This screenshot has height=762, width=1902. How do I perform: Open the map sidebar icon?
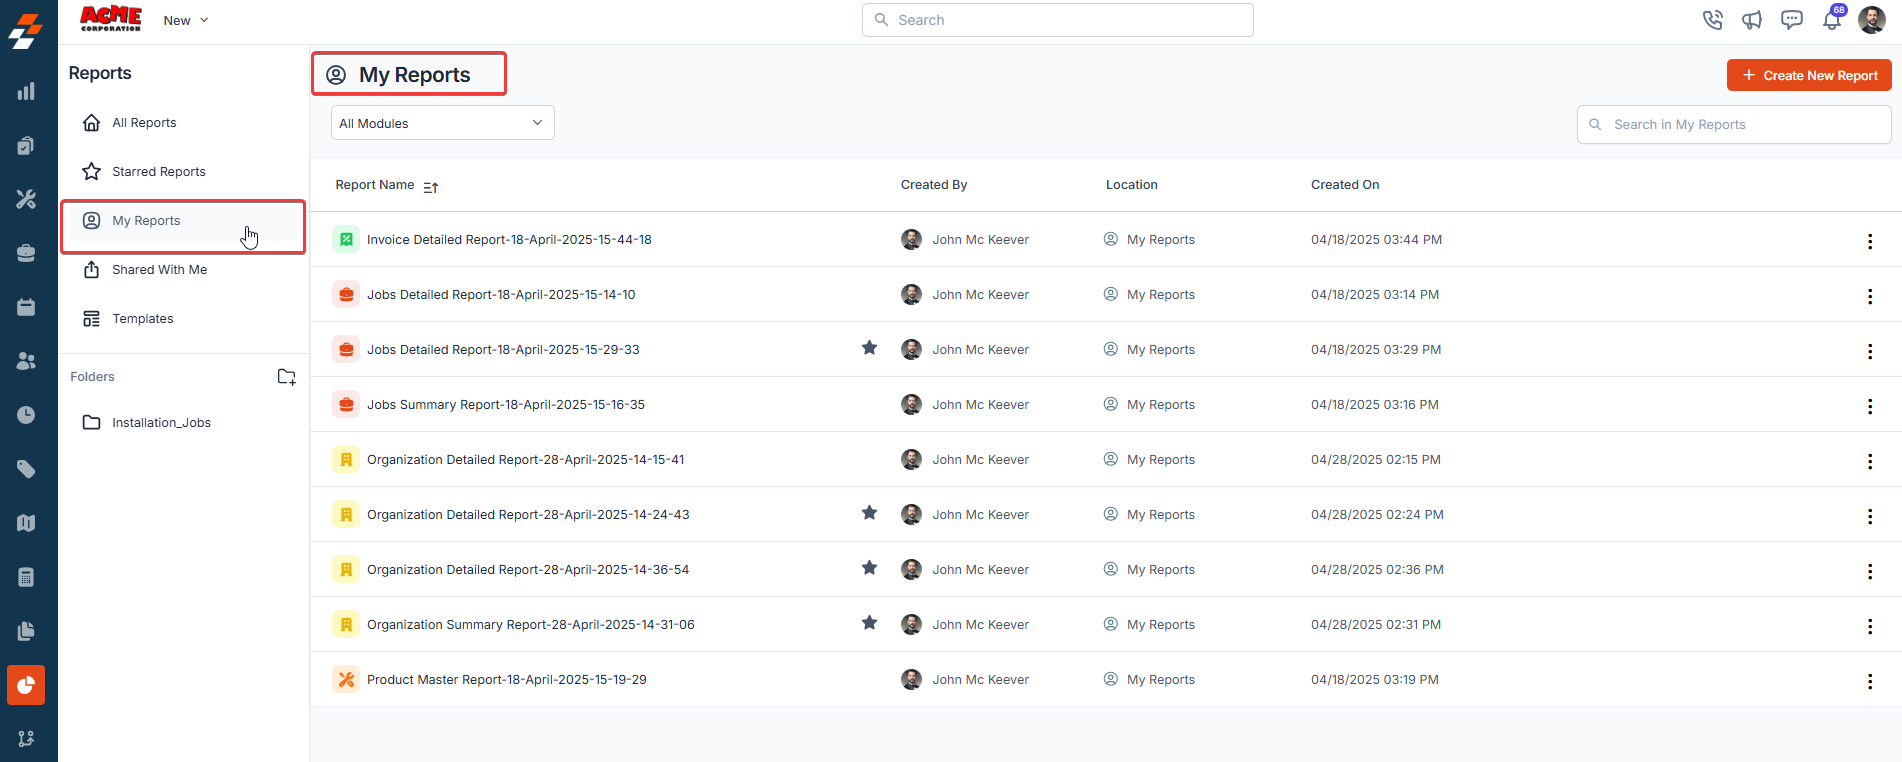point(26,523)
